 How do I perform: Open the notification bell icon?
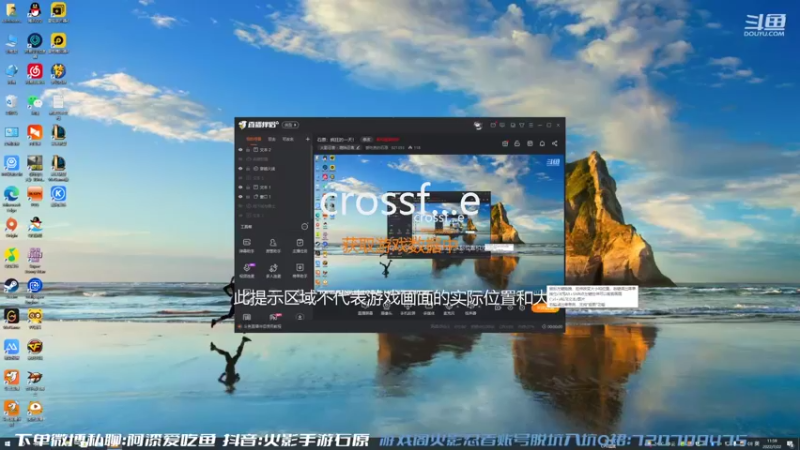click(x=542, y=144)
